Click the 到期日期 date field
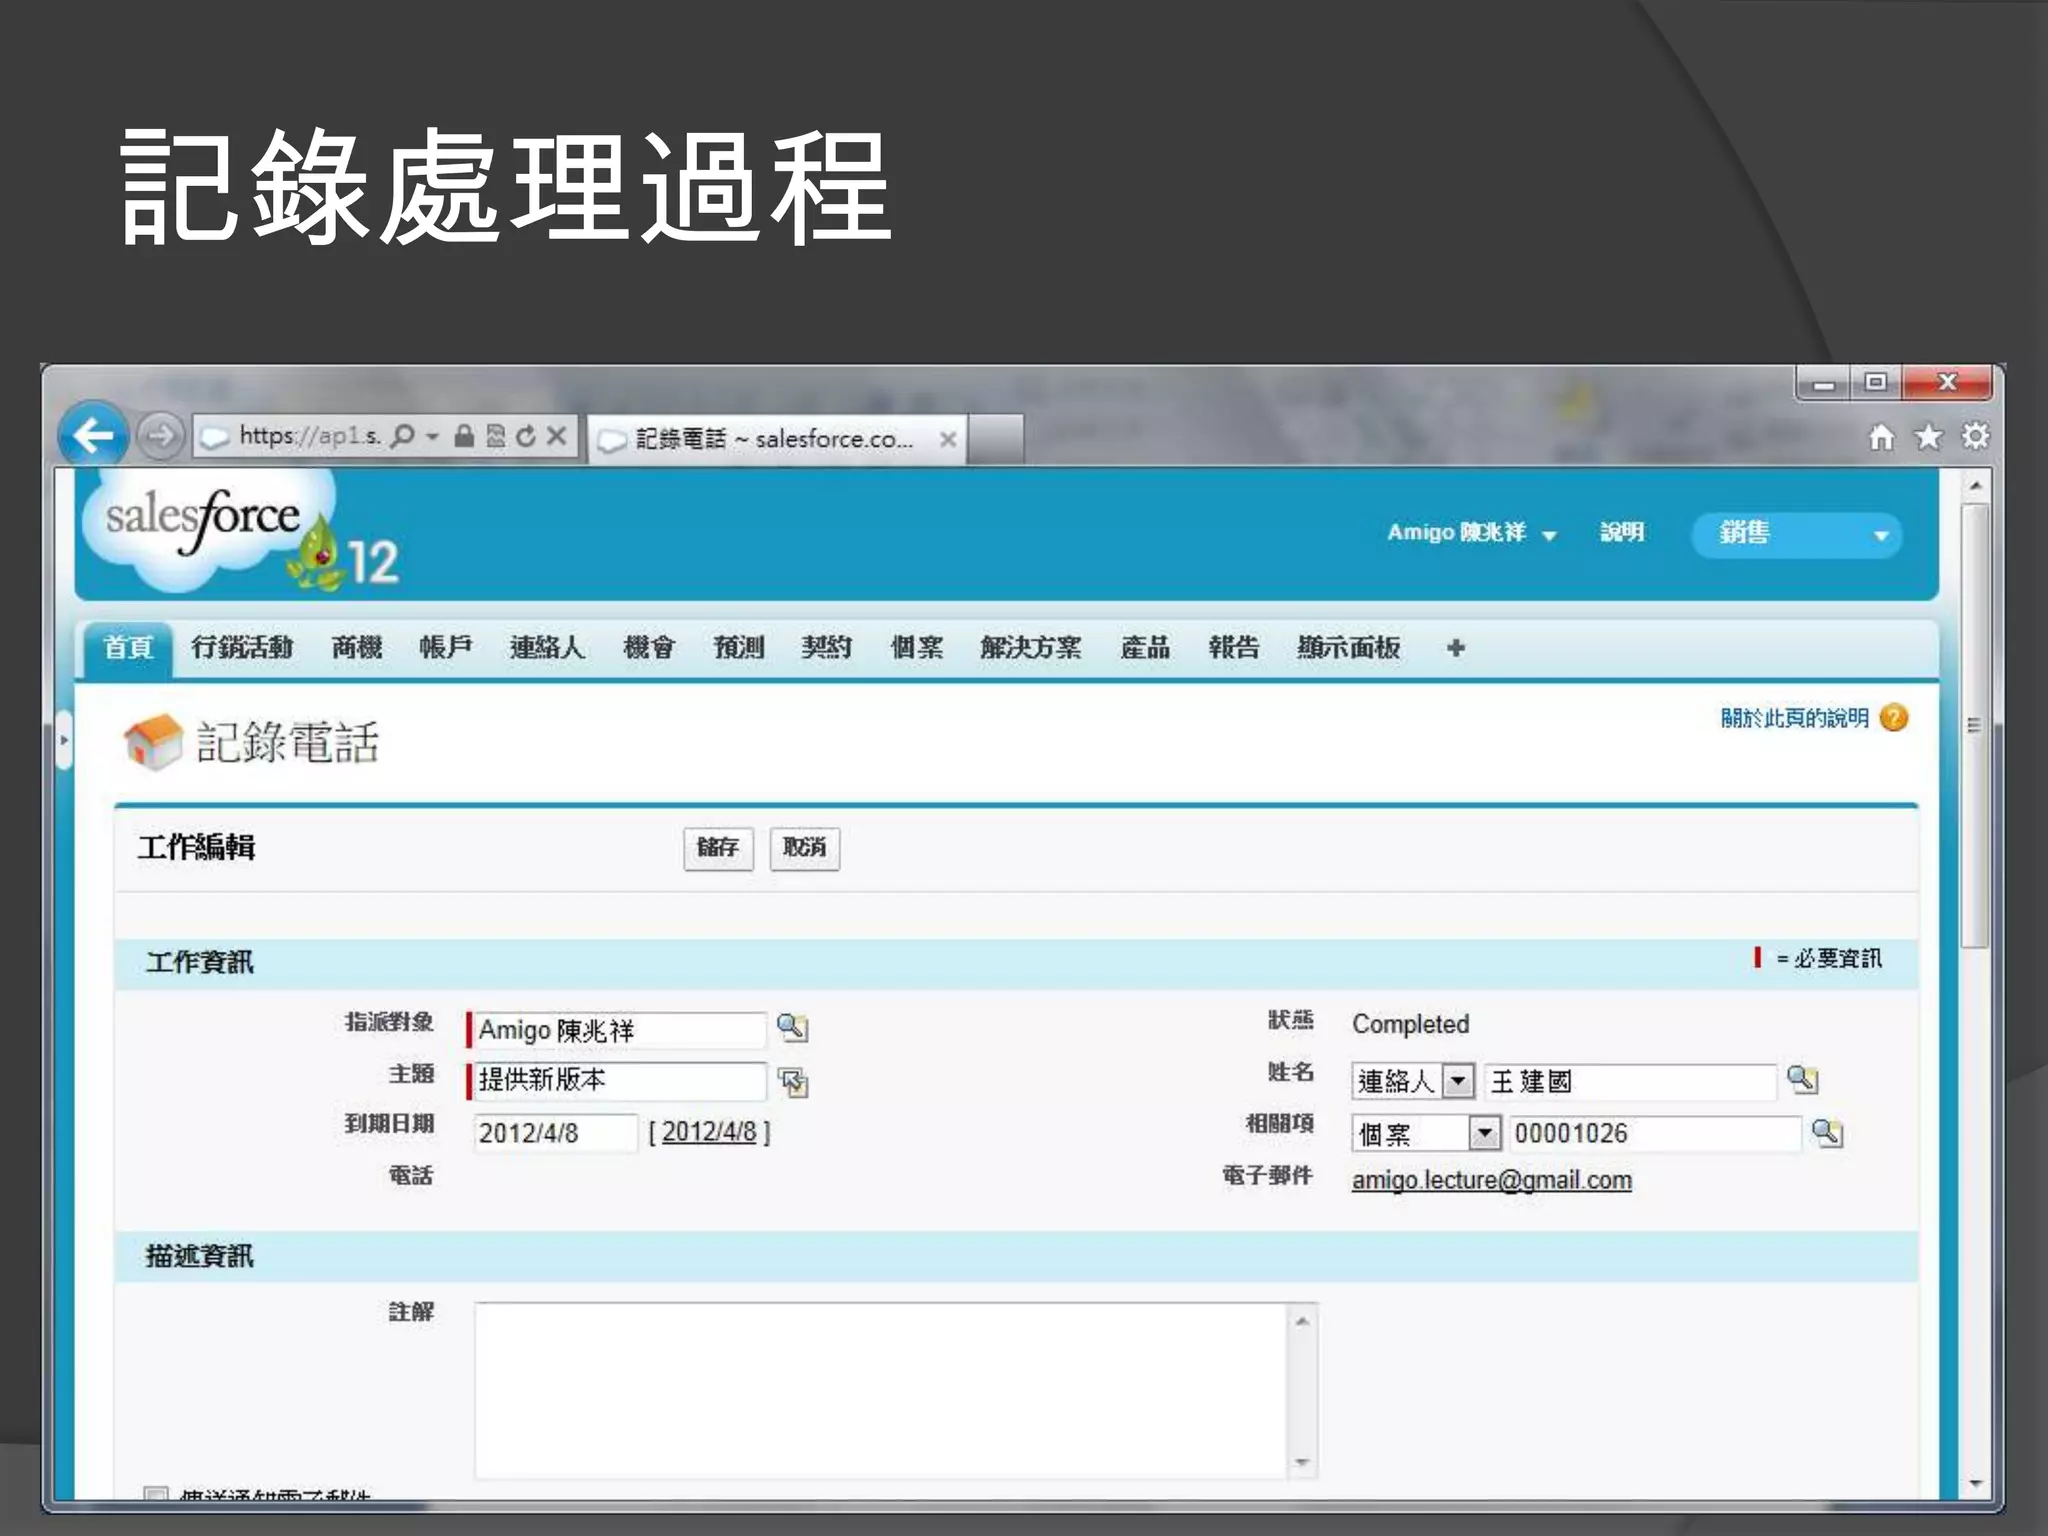The width and height of the screenshot is (2048, 1536). (555, 1133)
